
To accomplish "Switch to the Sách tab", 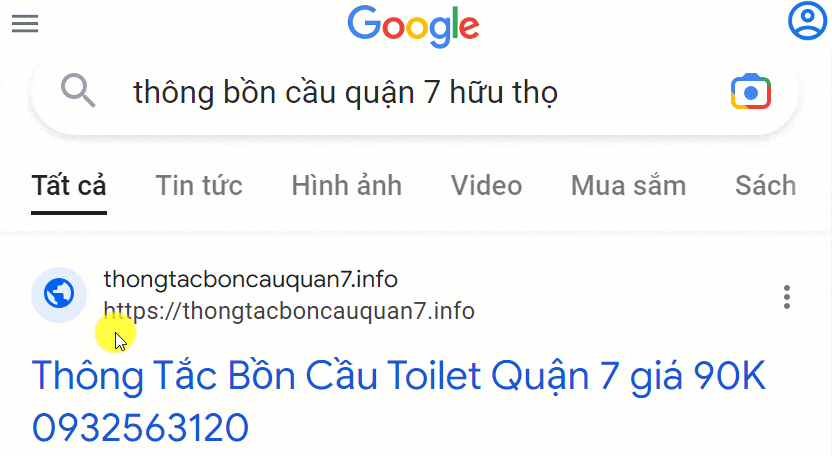I will 766,186.
